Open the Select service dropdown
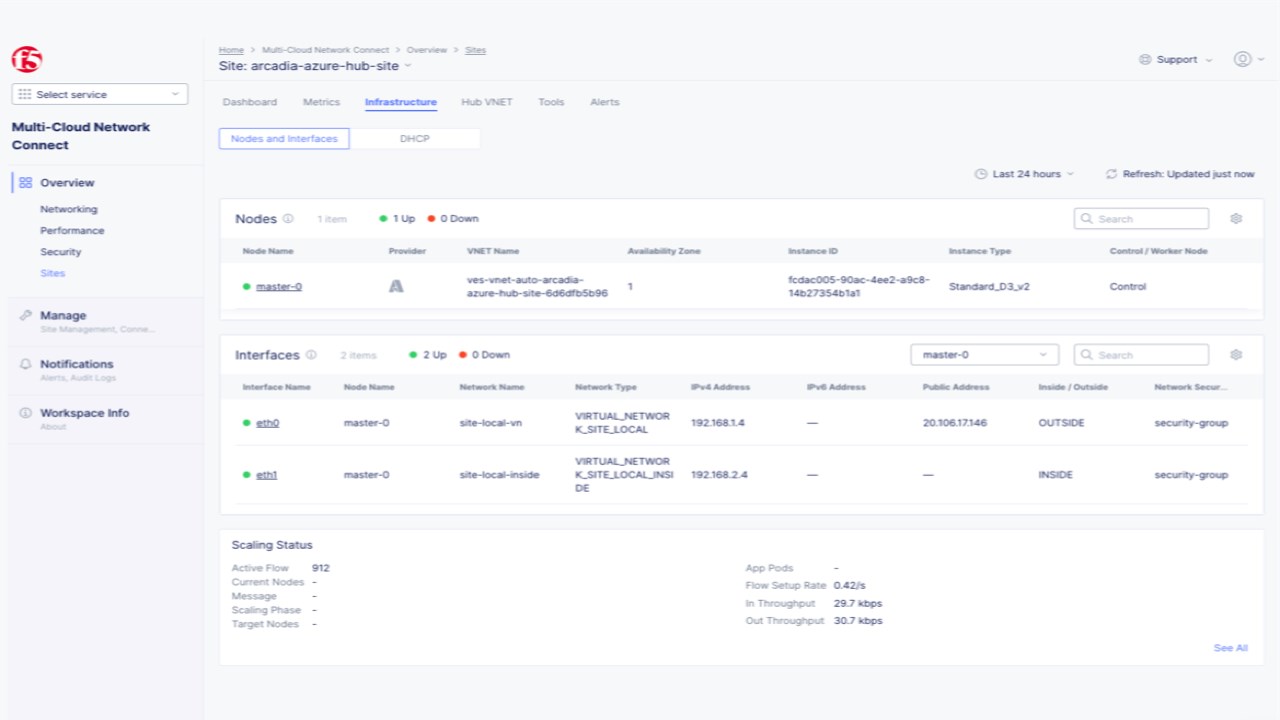Viewport: 1280px width, 720px height. [100, 94]
